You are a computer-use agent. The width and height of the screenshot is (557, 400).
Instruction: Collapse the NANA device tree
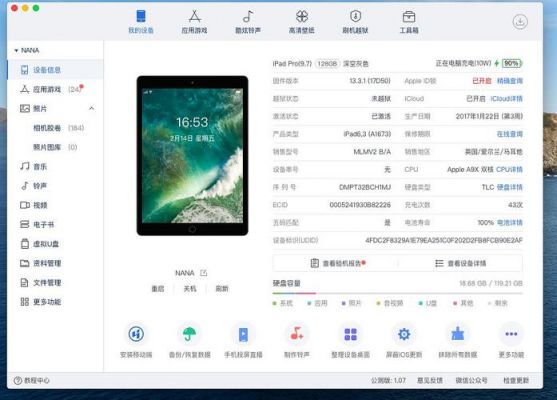tap(16, 50)
